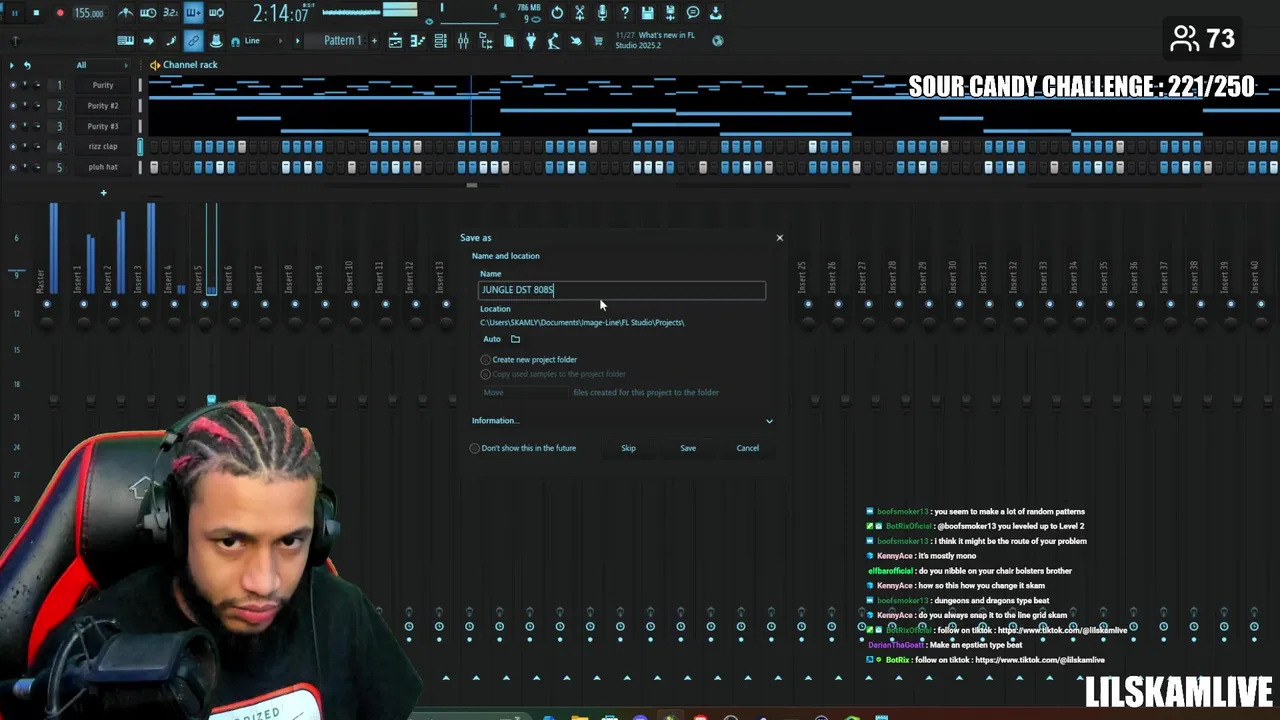Click the undo history icon
The image size is (1280, 720).
click(557, 13)
